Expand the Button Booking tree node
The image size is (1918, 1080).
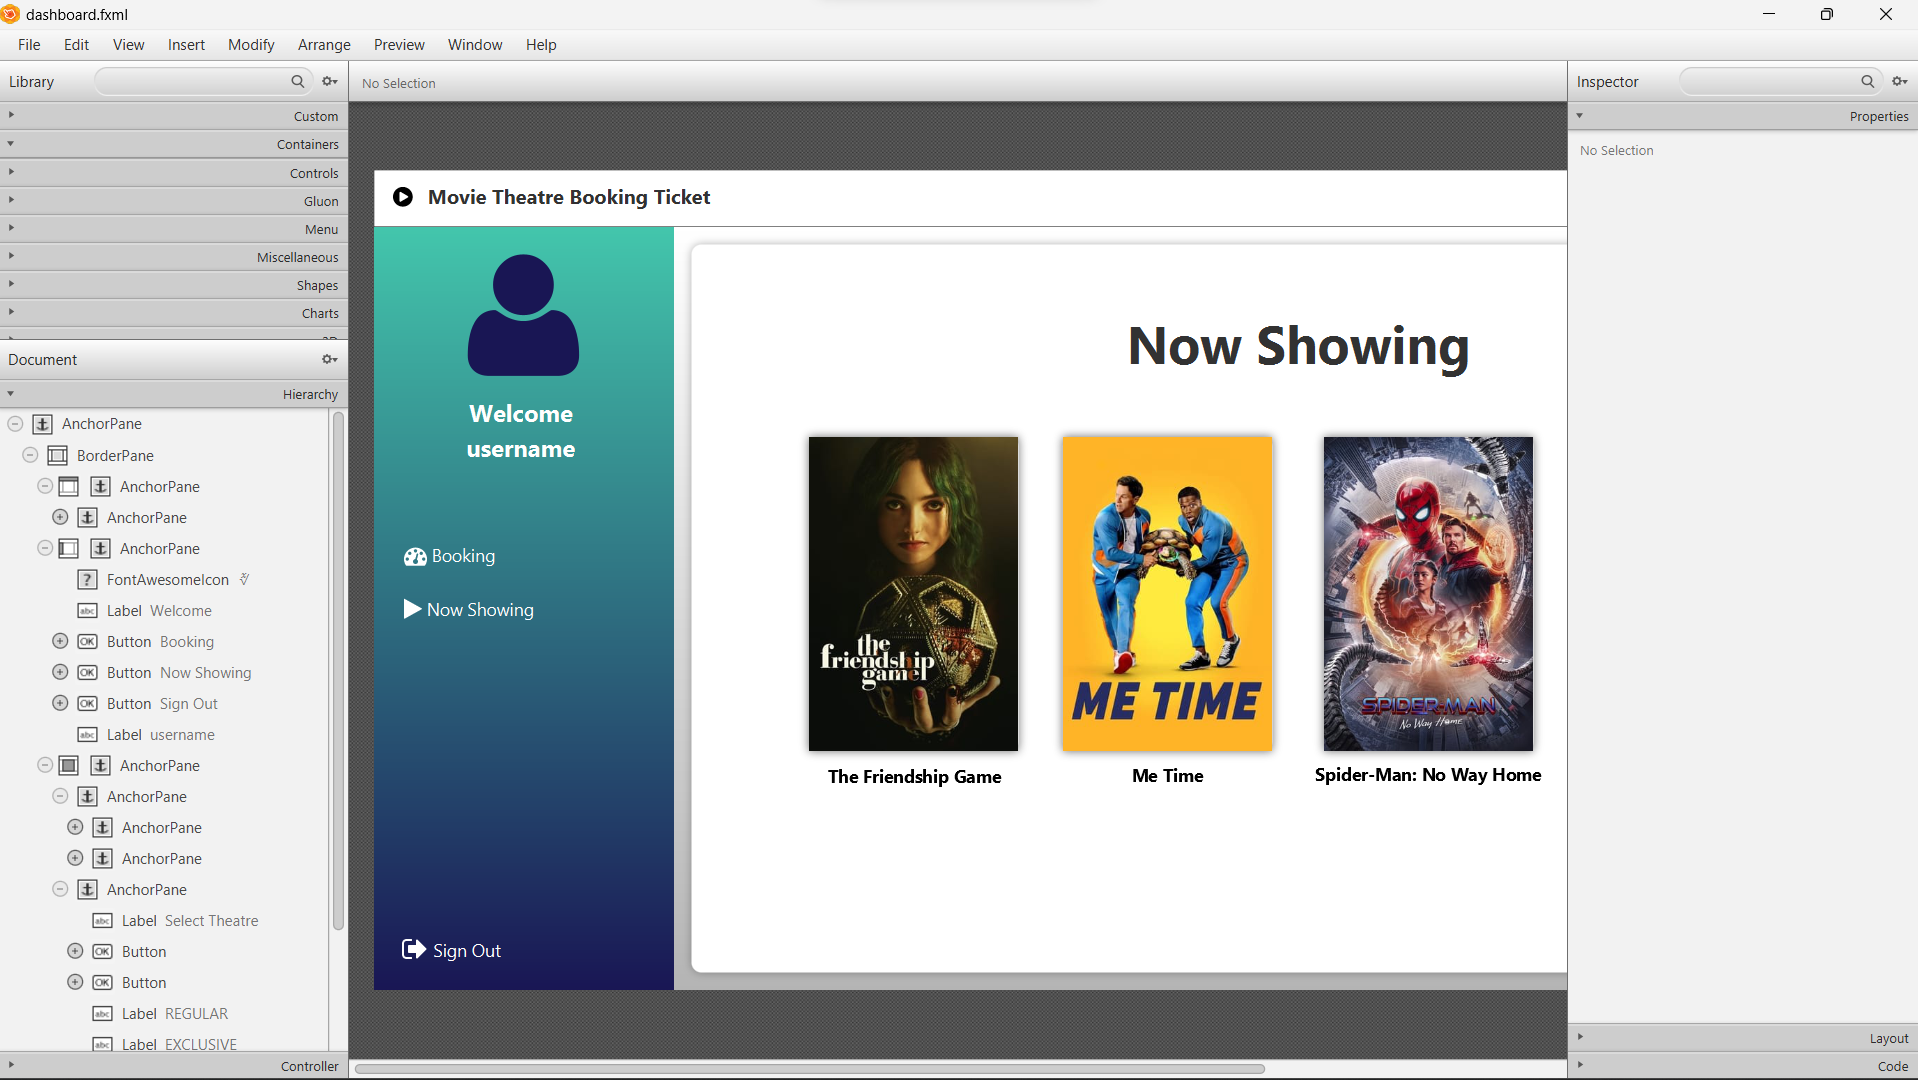60,641
